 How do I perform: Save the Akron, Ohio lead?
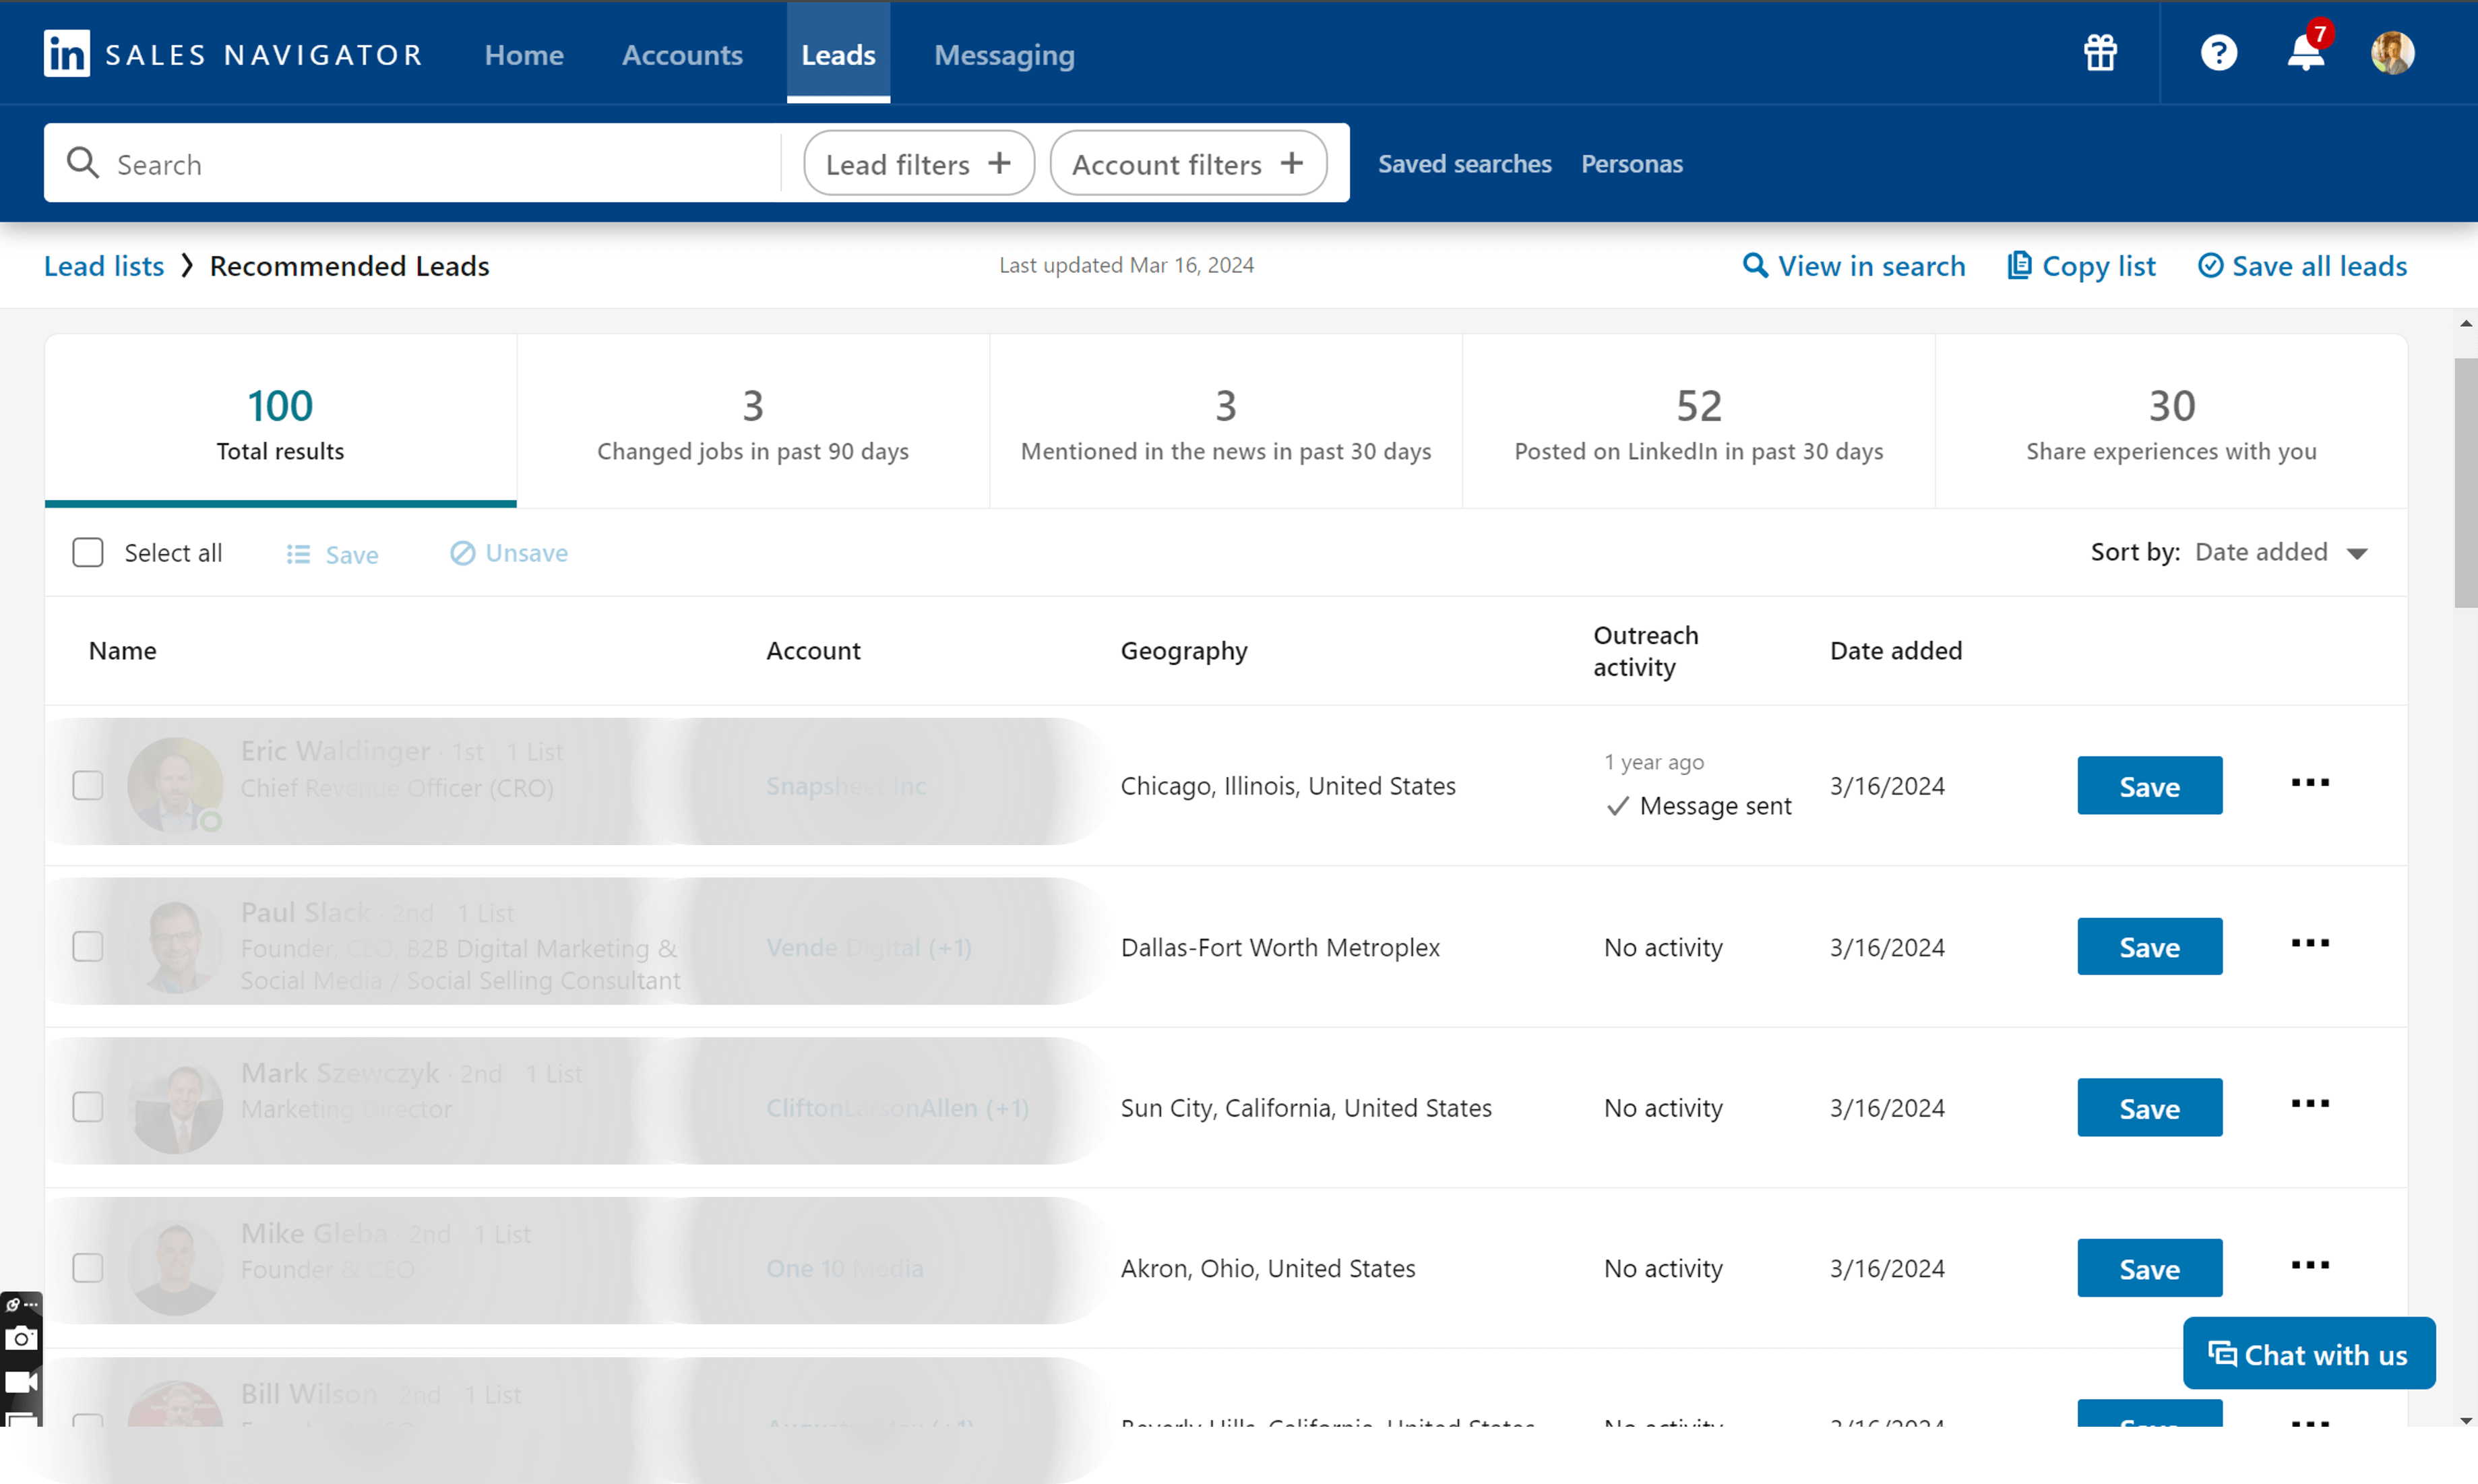click(x=2149, y=1269)
